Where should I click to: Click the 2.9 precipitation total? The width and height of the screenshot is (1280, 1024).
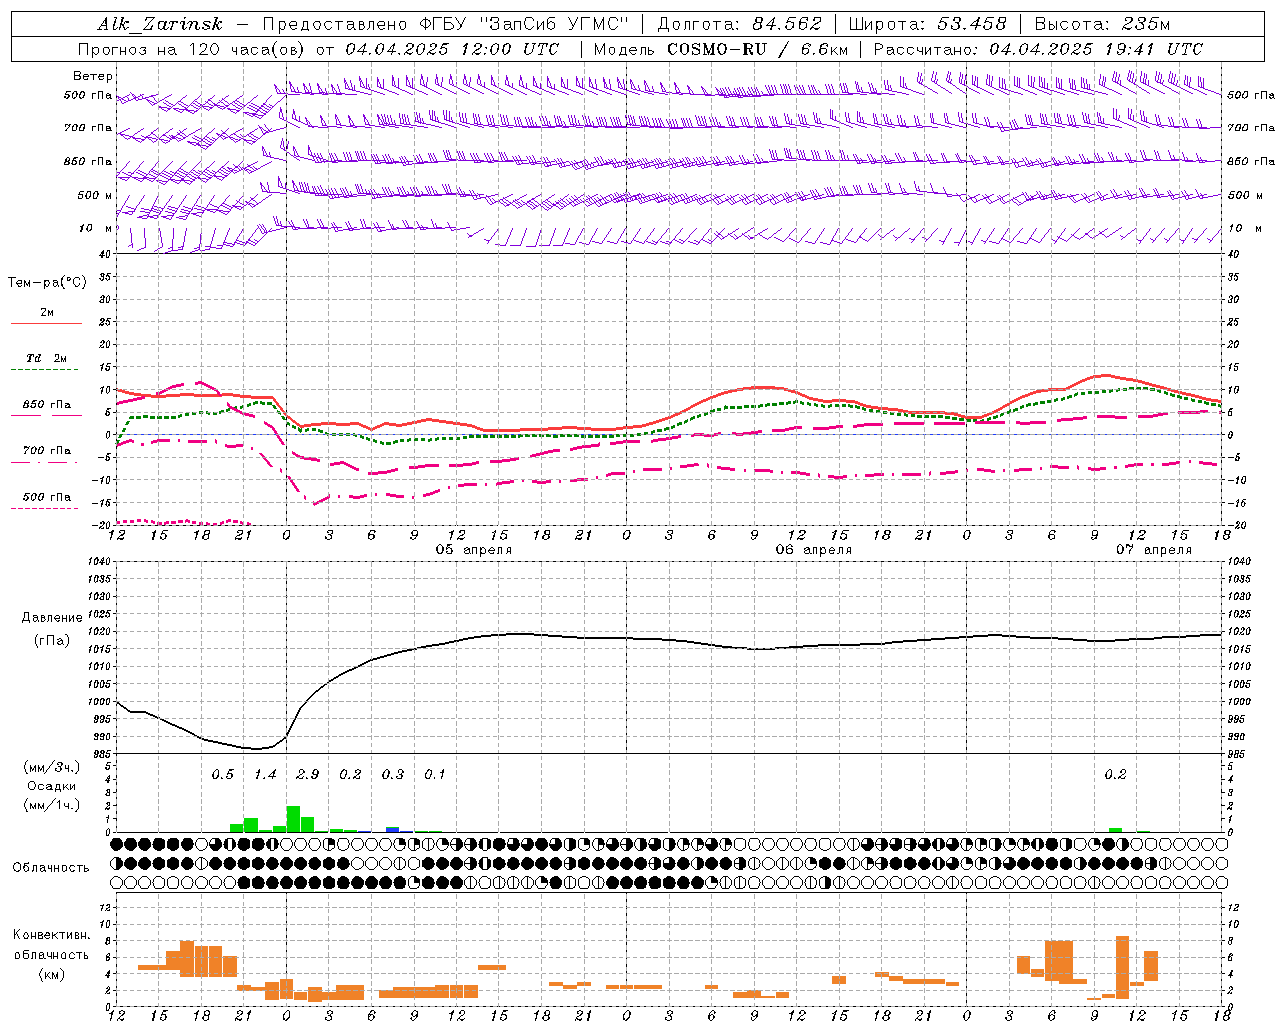[x=308, y=775]
